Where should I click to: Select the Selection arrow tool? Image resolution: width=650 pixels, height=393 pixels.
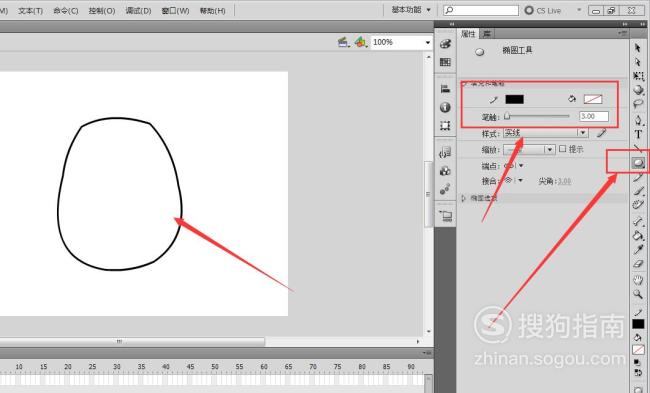point(638,48)
